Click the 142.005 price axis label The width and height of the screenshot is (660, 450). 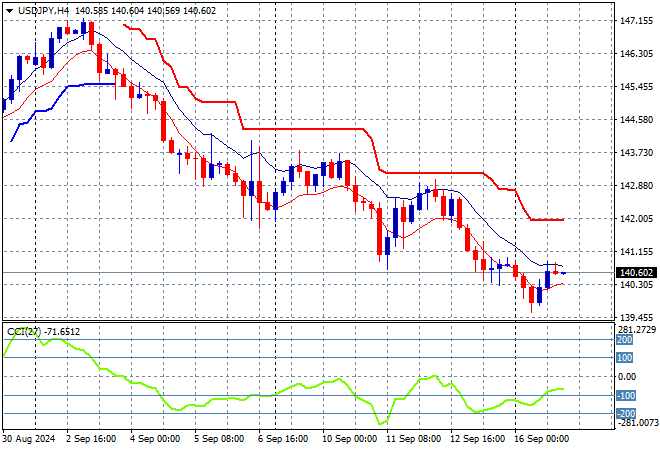637,219
